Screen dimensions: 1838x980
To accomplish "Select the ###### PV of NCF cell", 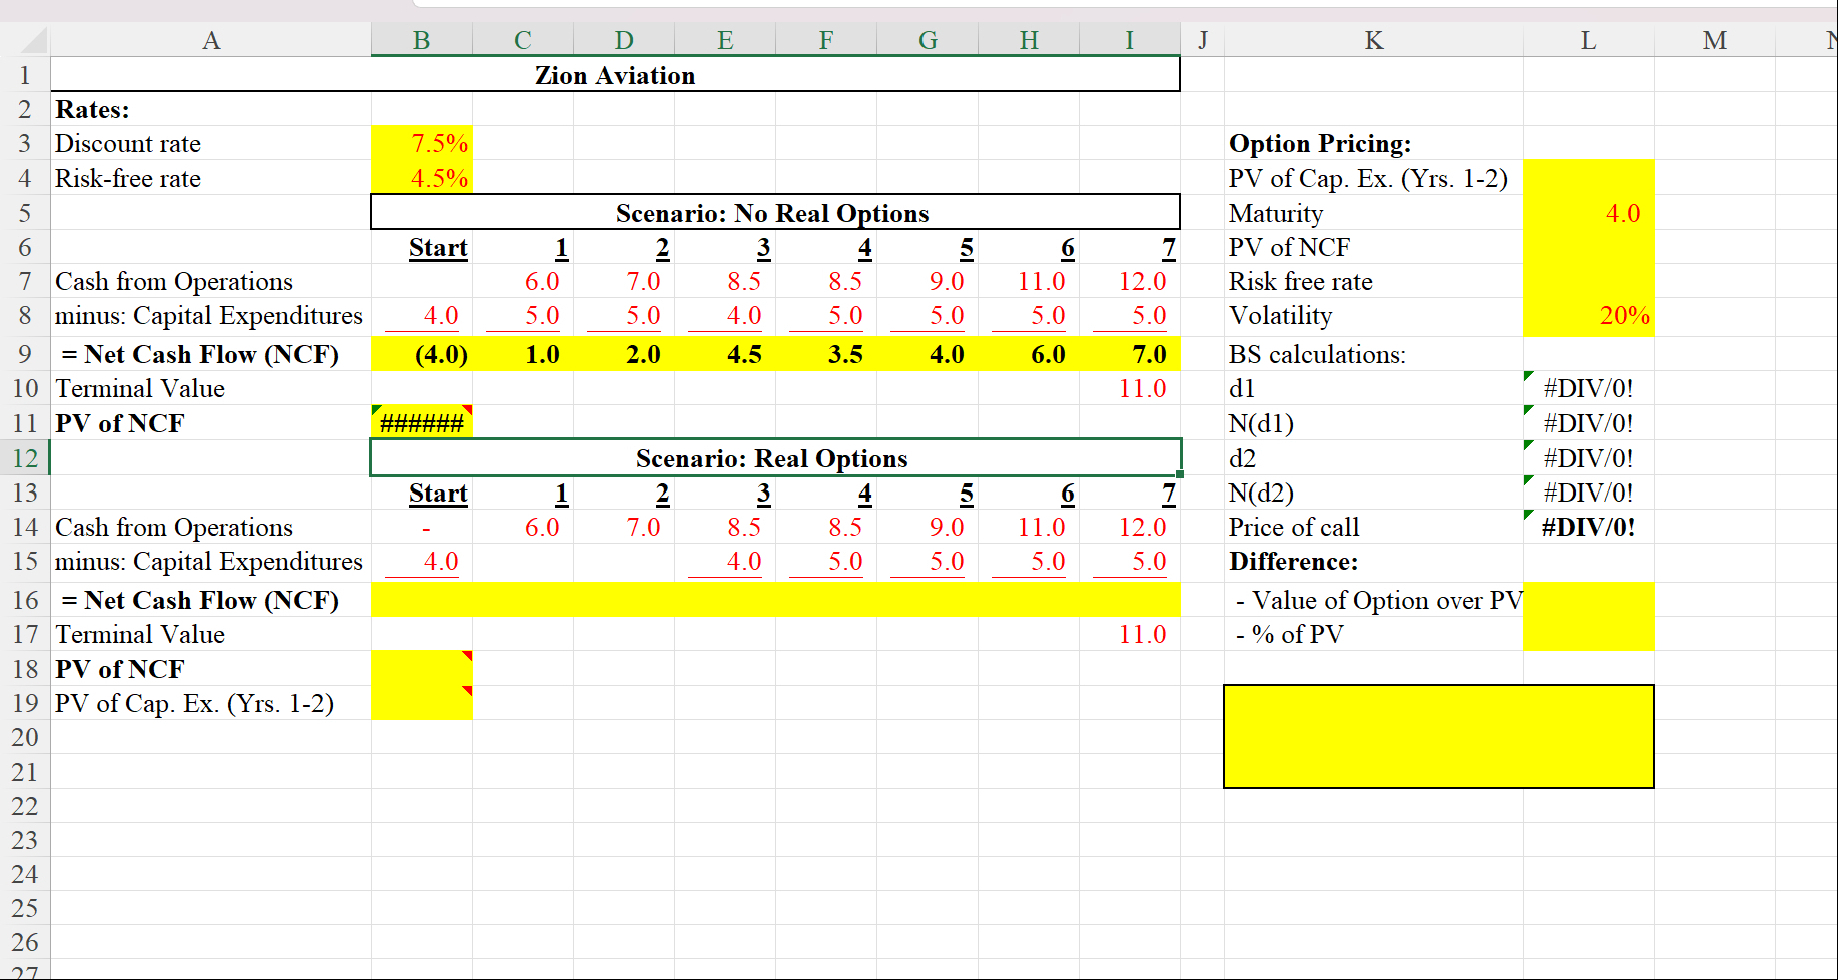I will [x=422, y=423].
